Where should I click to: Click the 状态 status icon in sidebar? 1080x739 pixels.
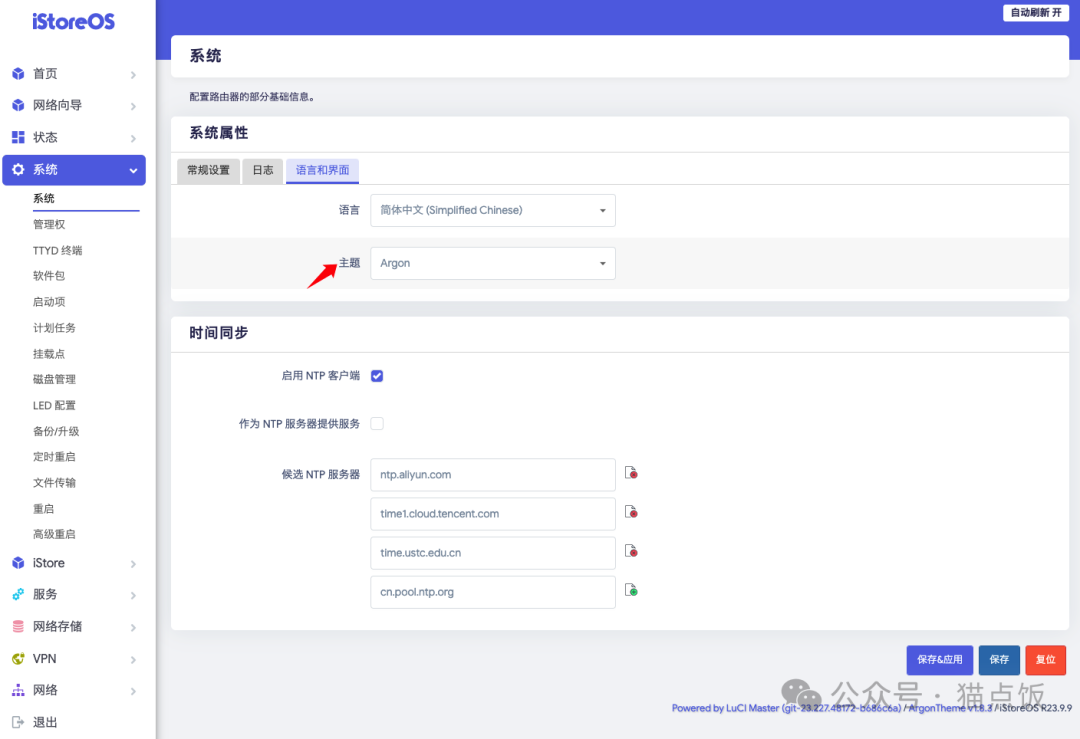(18, 137)
